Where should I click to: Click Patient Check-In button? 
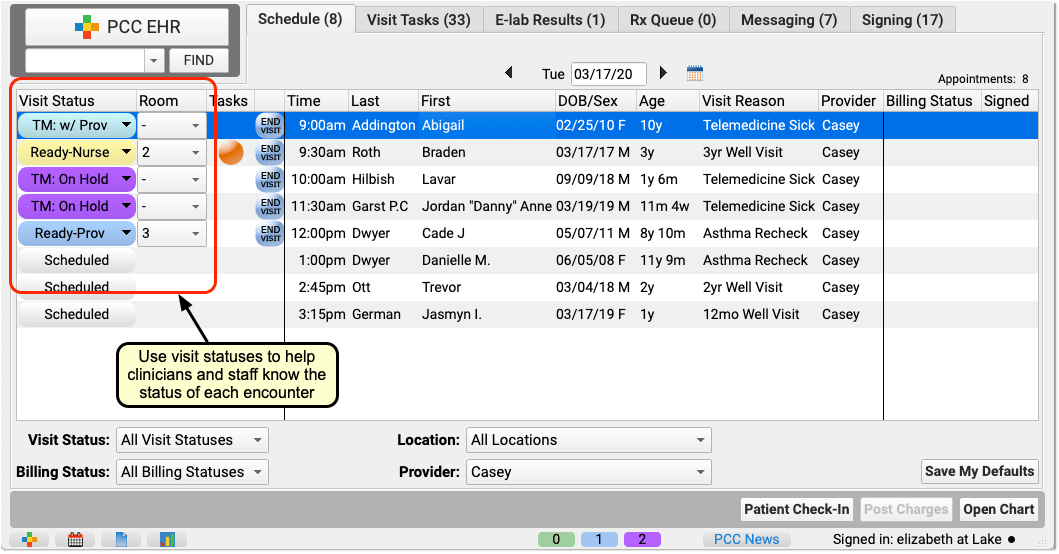click(x=797, y=509)
